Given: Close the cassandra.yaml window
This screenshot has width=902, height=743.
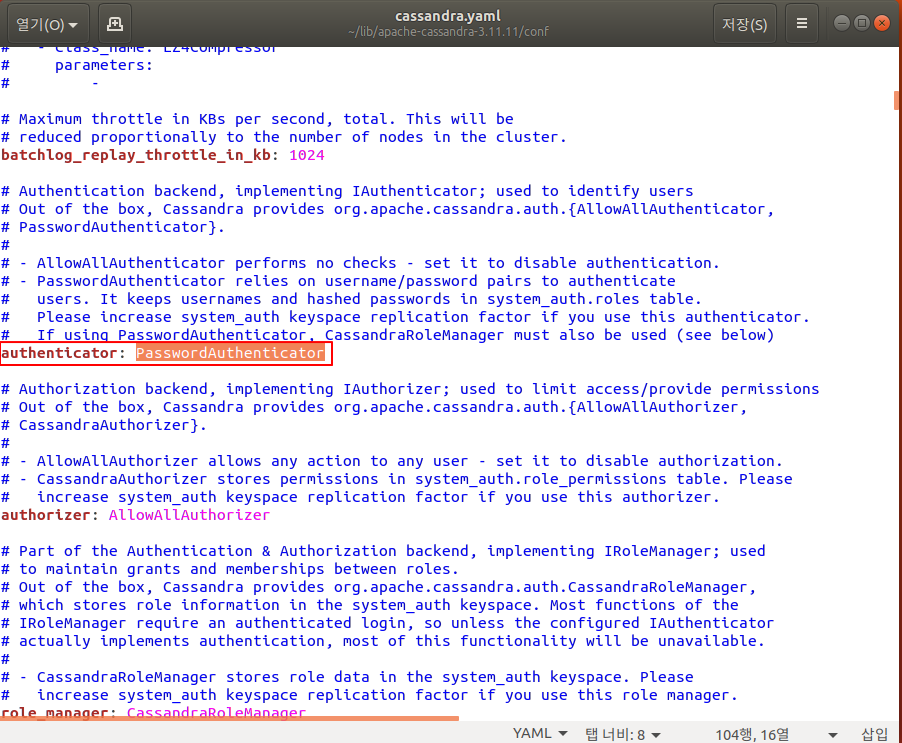Looking at the screenshot, I should tap(881, 23).
